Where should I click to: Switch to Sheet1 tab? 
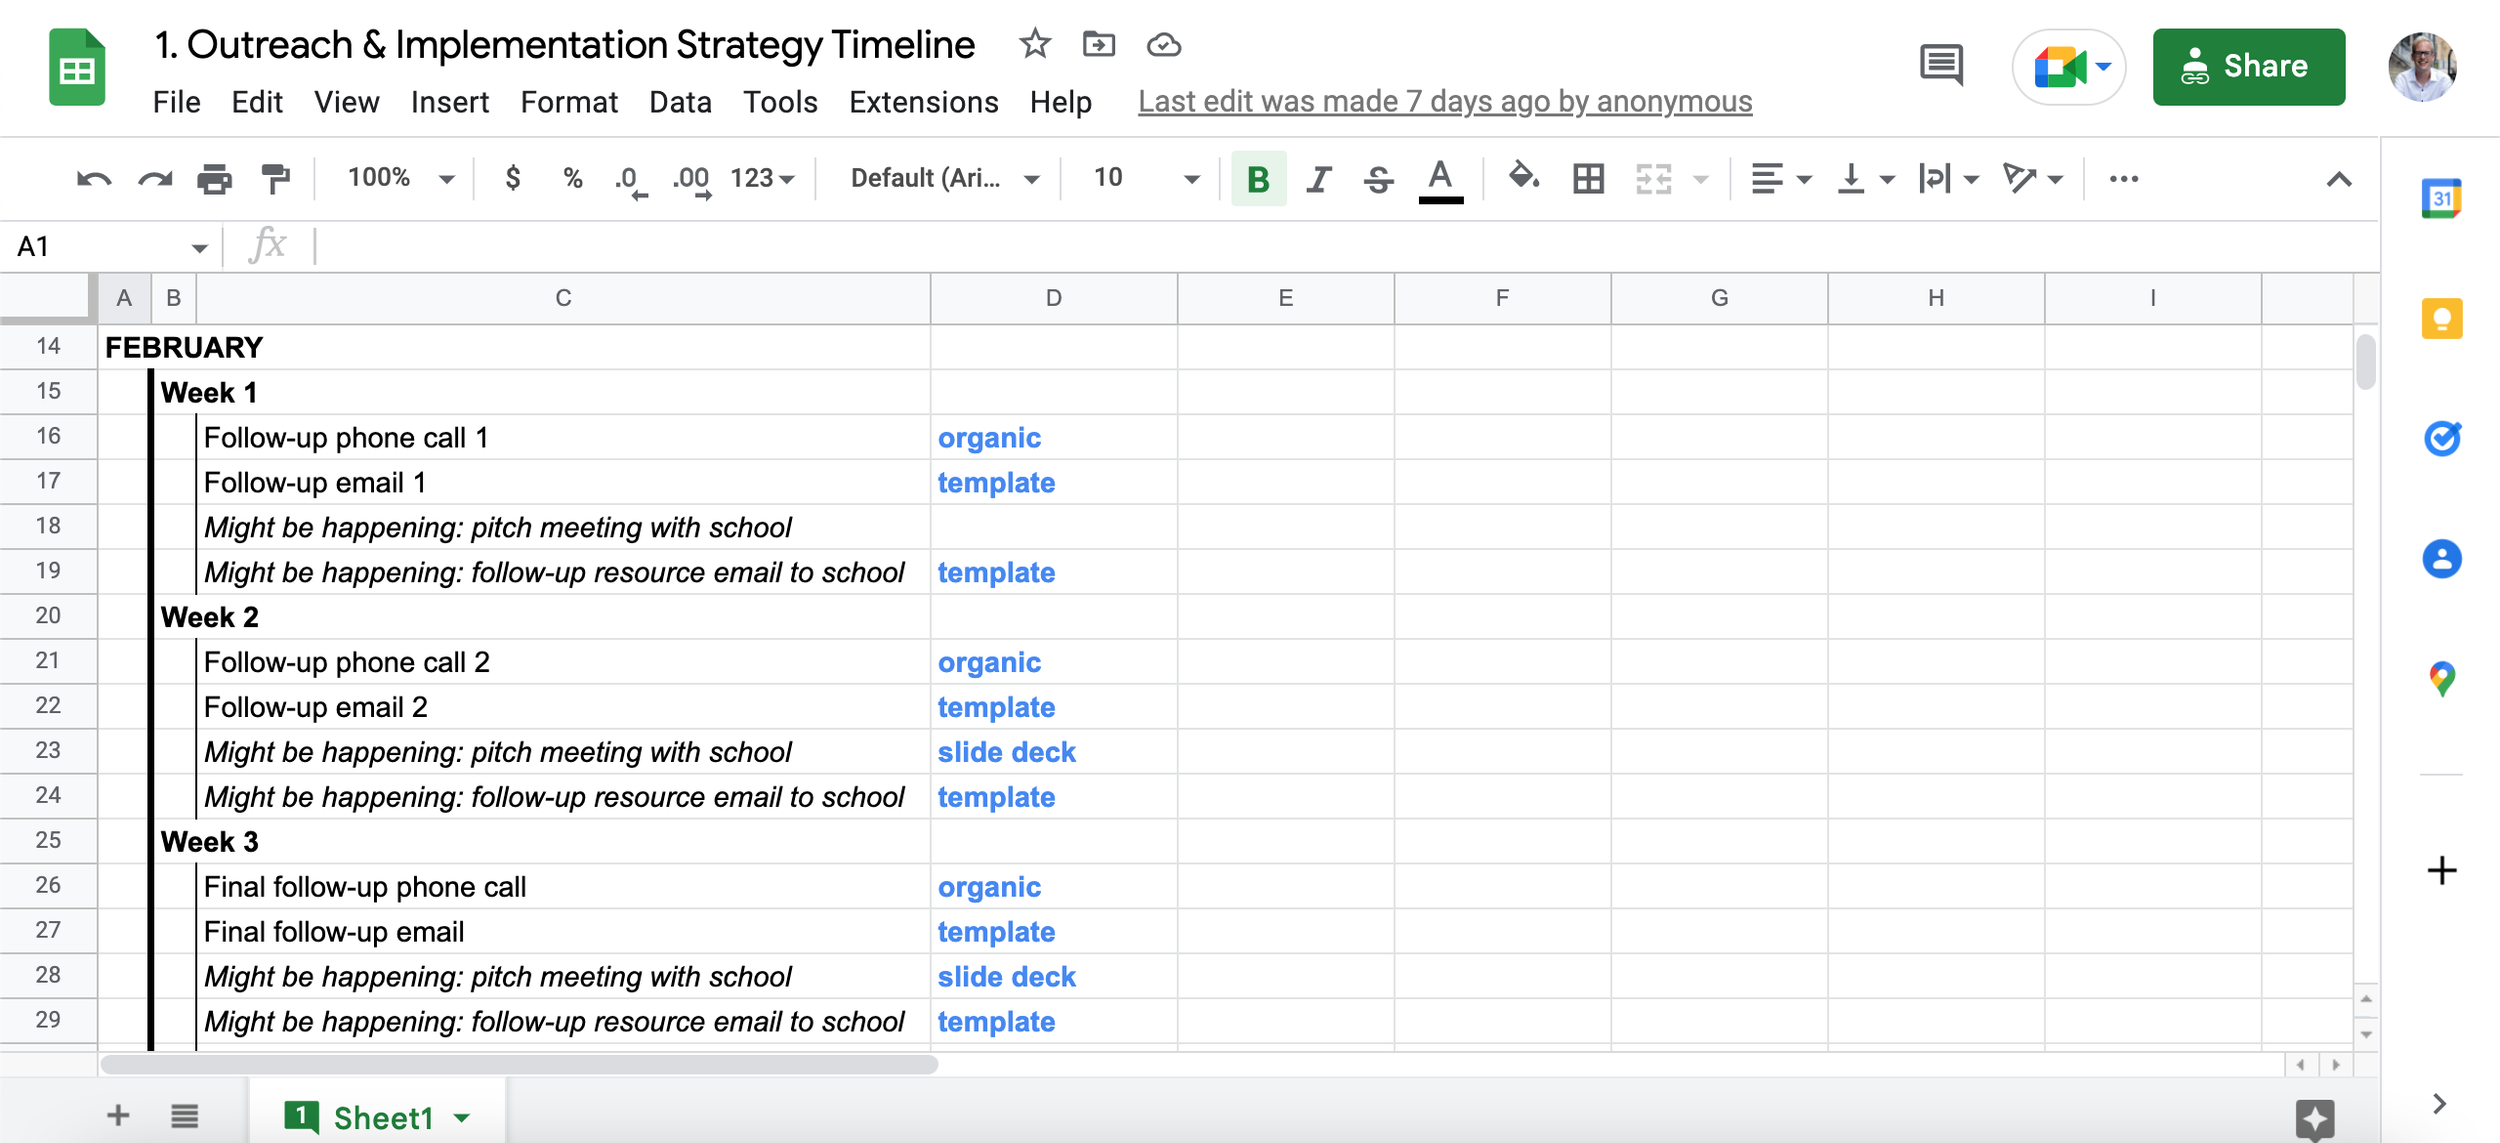382,1117
